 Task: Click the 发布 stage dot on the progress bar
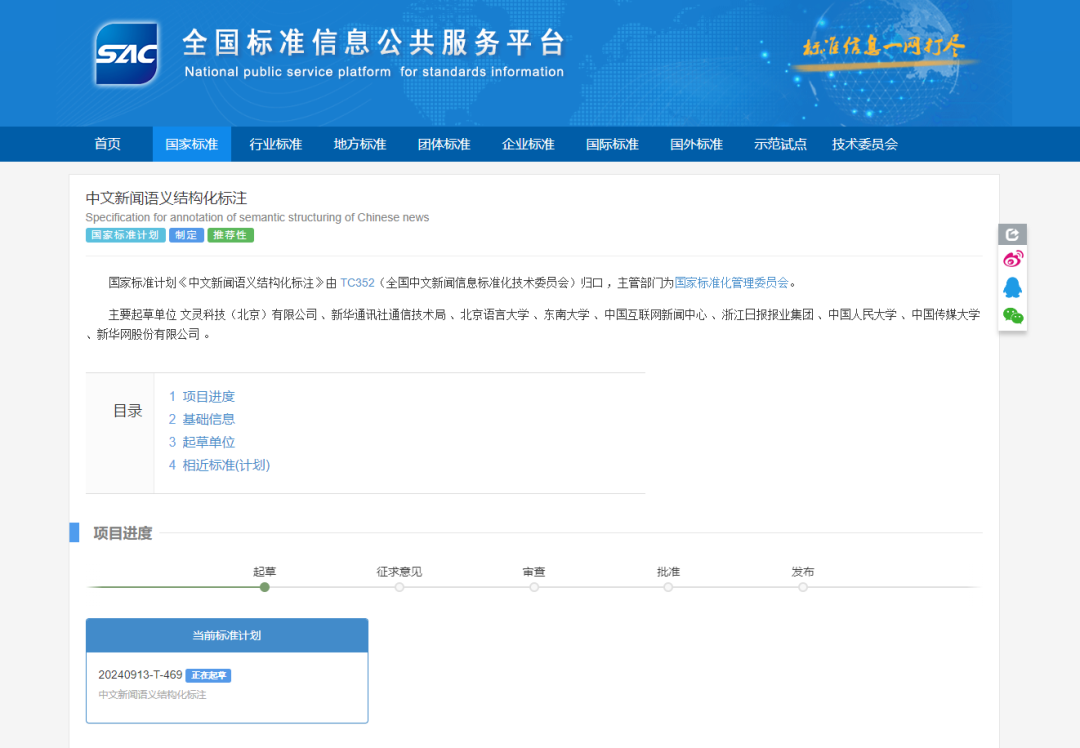click(x=802, y=587)
